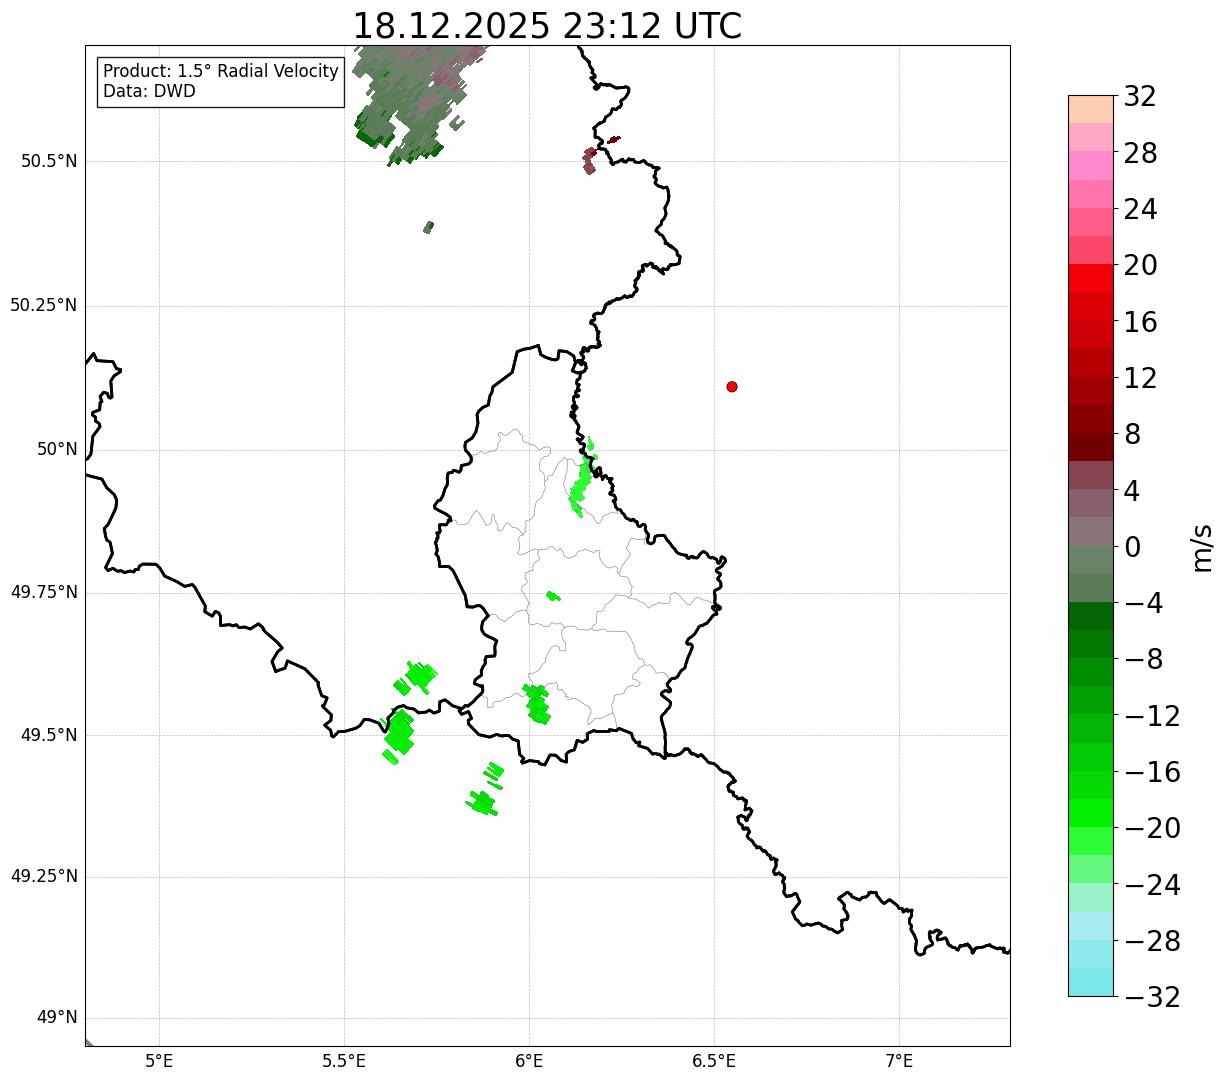
Task: Click the Data: DWD text
Action: pos(150,91)
